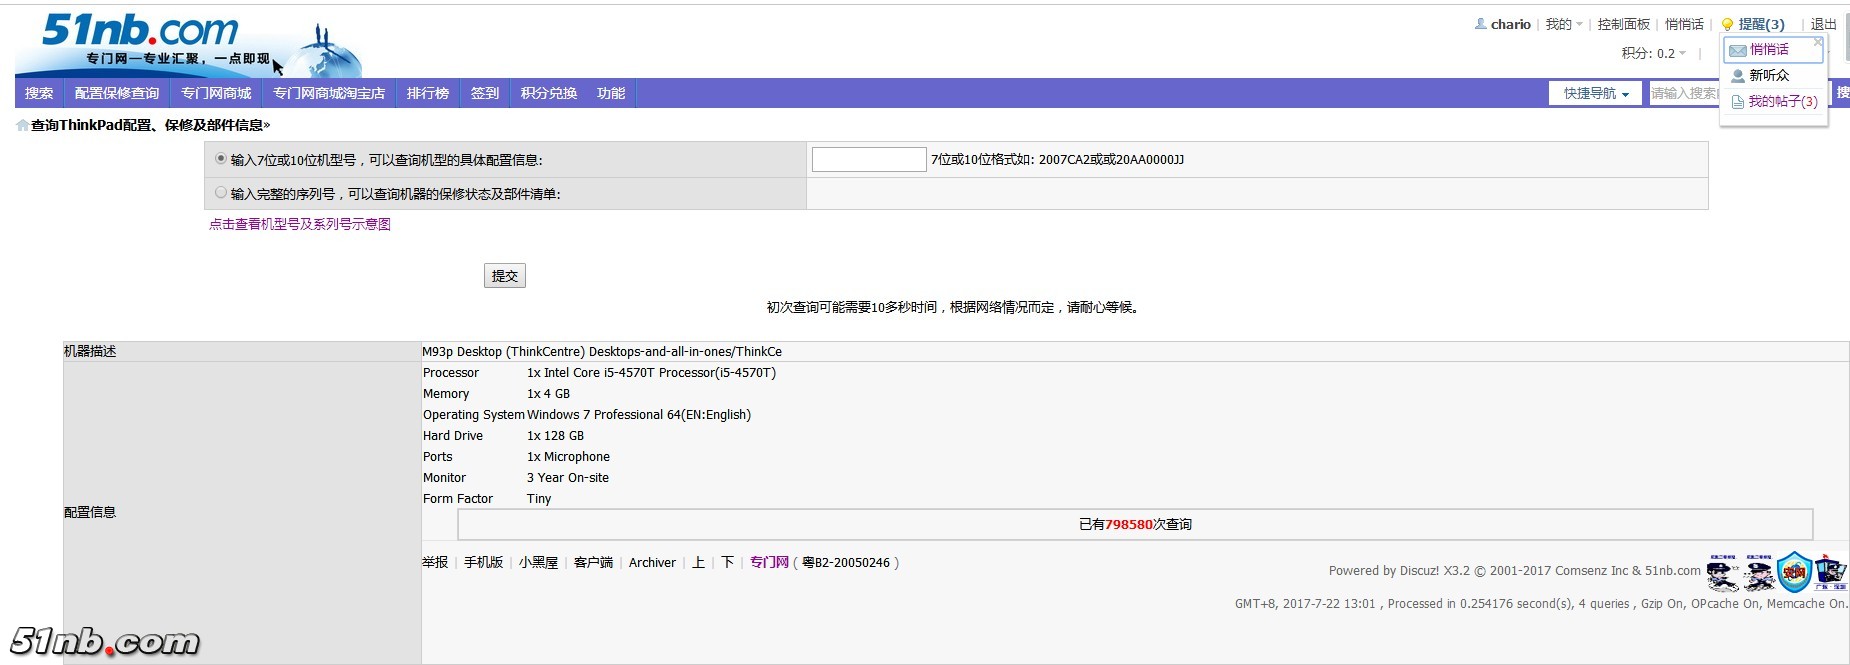Click the chario user avatar icon
This screenshot has width=1850, height=665.
tap(1480, 24)
